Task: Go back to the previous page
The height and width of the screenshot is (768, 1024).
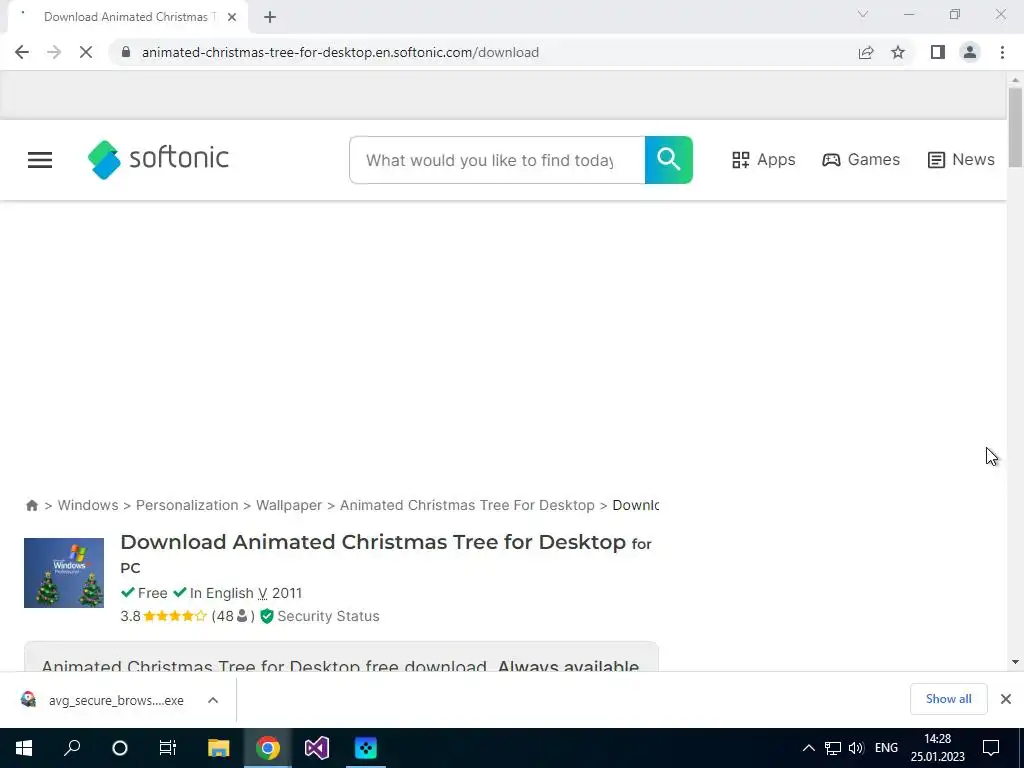Action: [x=22, y=52]
